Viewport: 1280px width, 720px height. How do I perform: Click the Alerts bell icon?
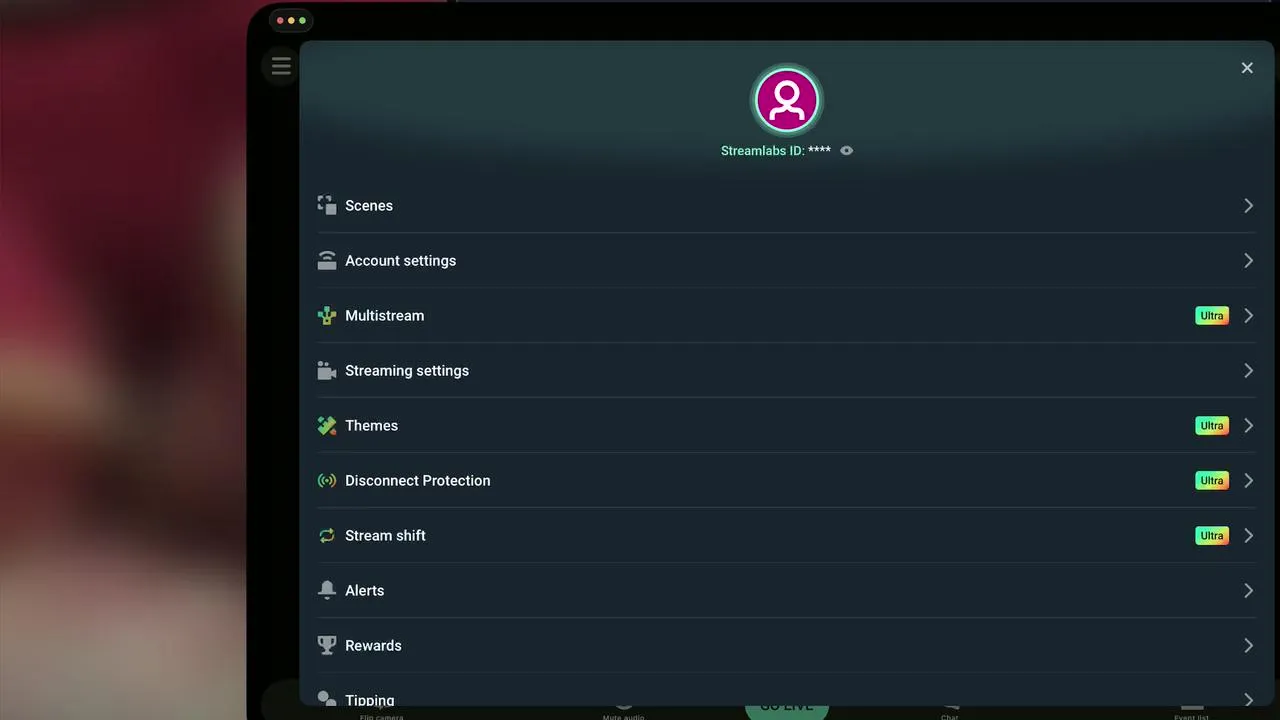pyautogui.click(x=327, y=590)
